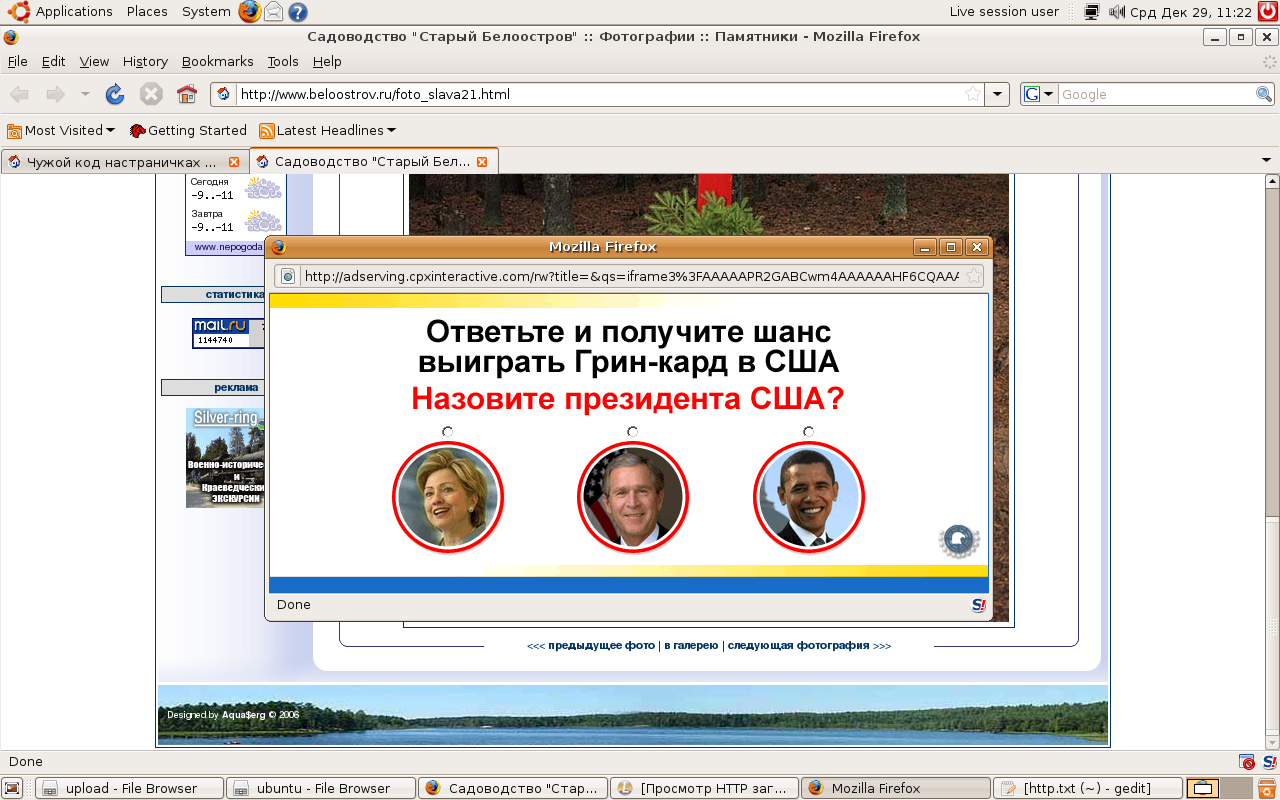Select the radio button above the right portrait

click(x=808, y=432)
